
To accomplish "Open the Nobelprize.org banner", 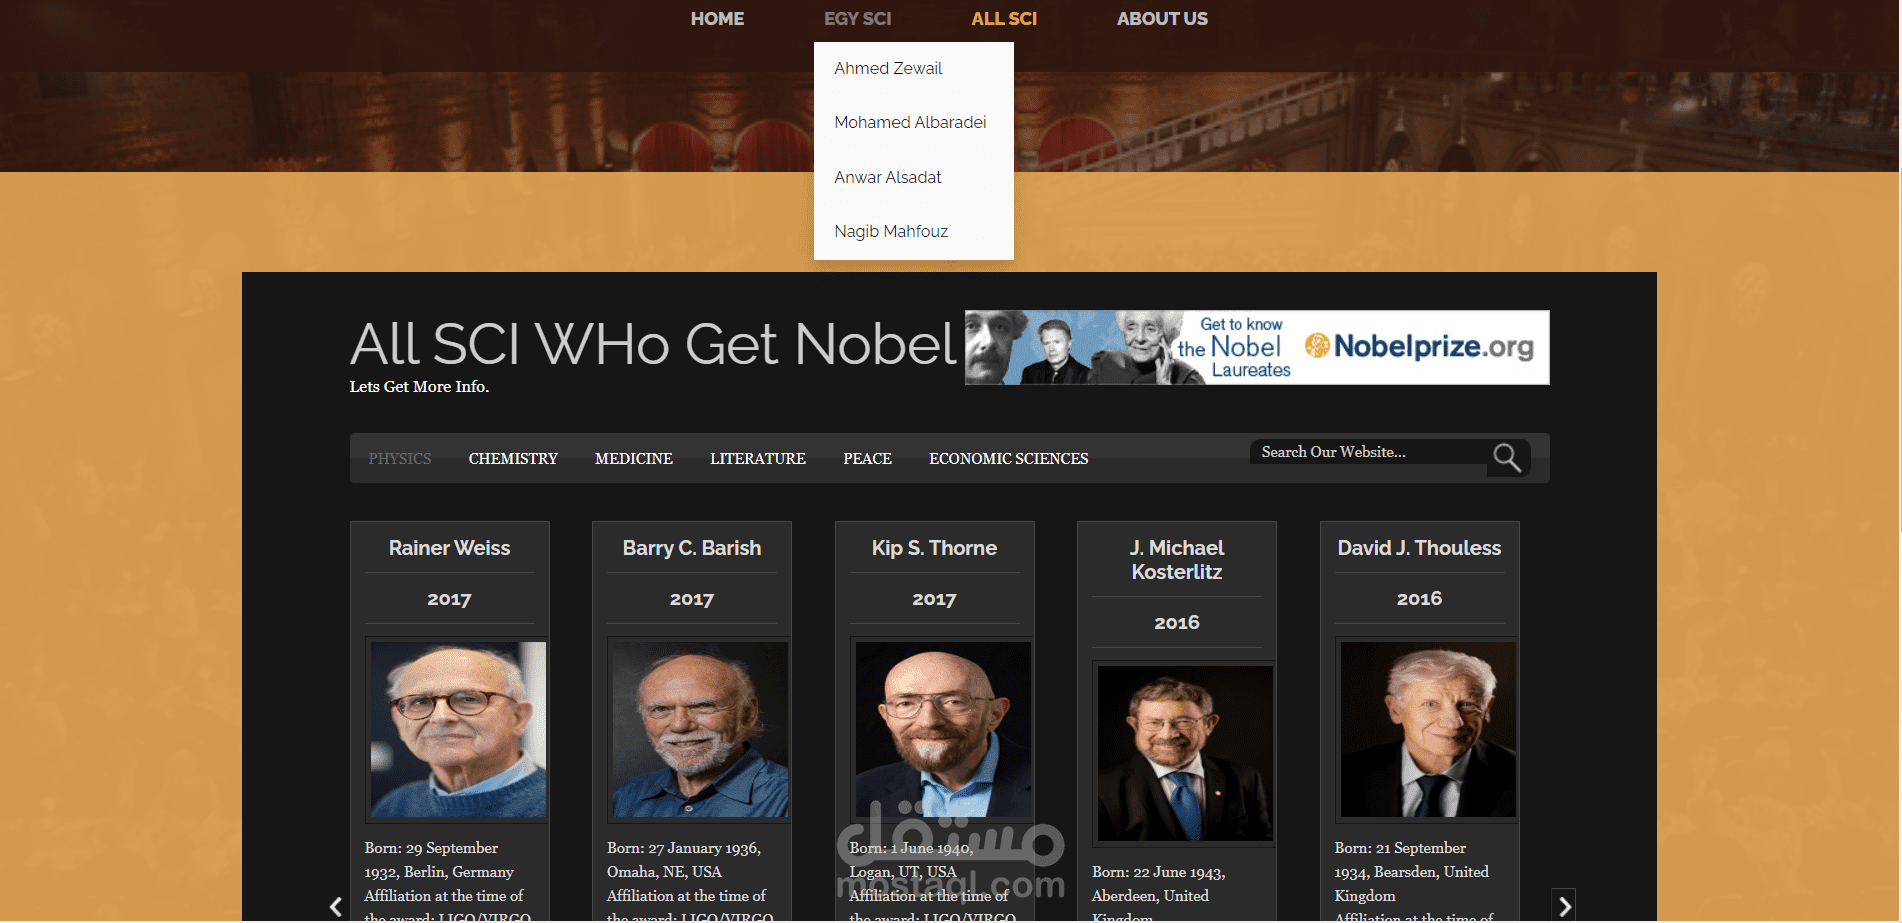I will coord(1257,347).
